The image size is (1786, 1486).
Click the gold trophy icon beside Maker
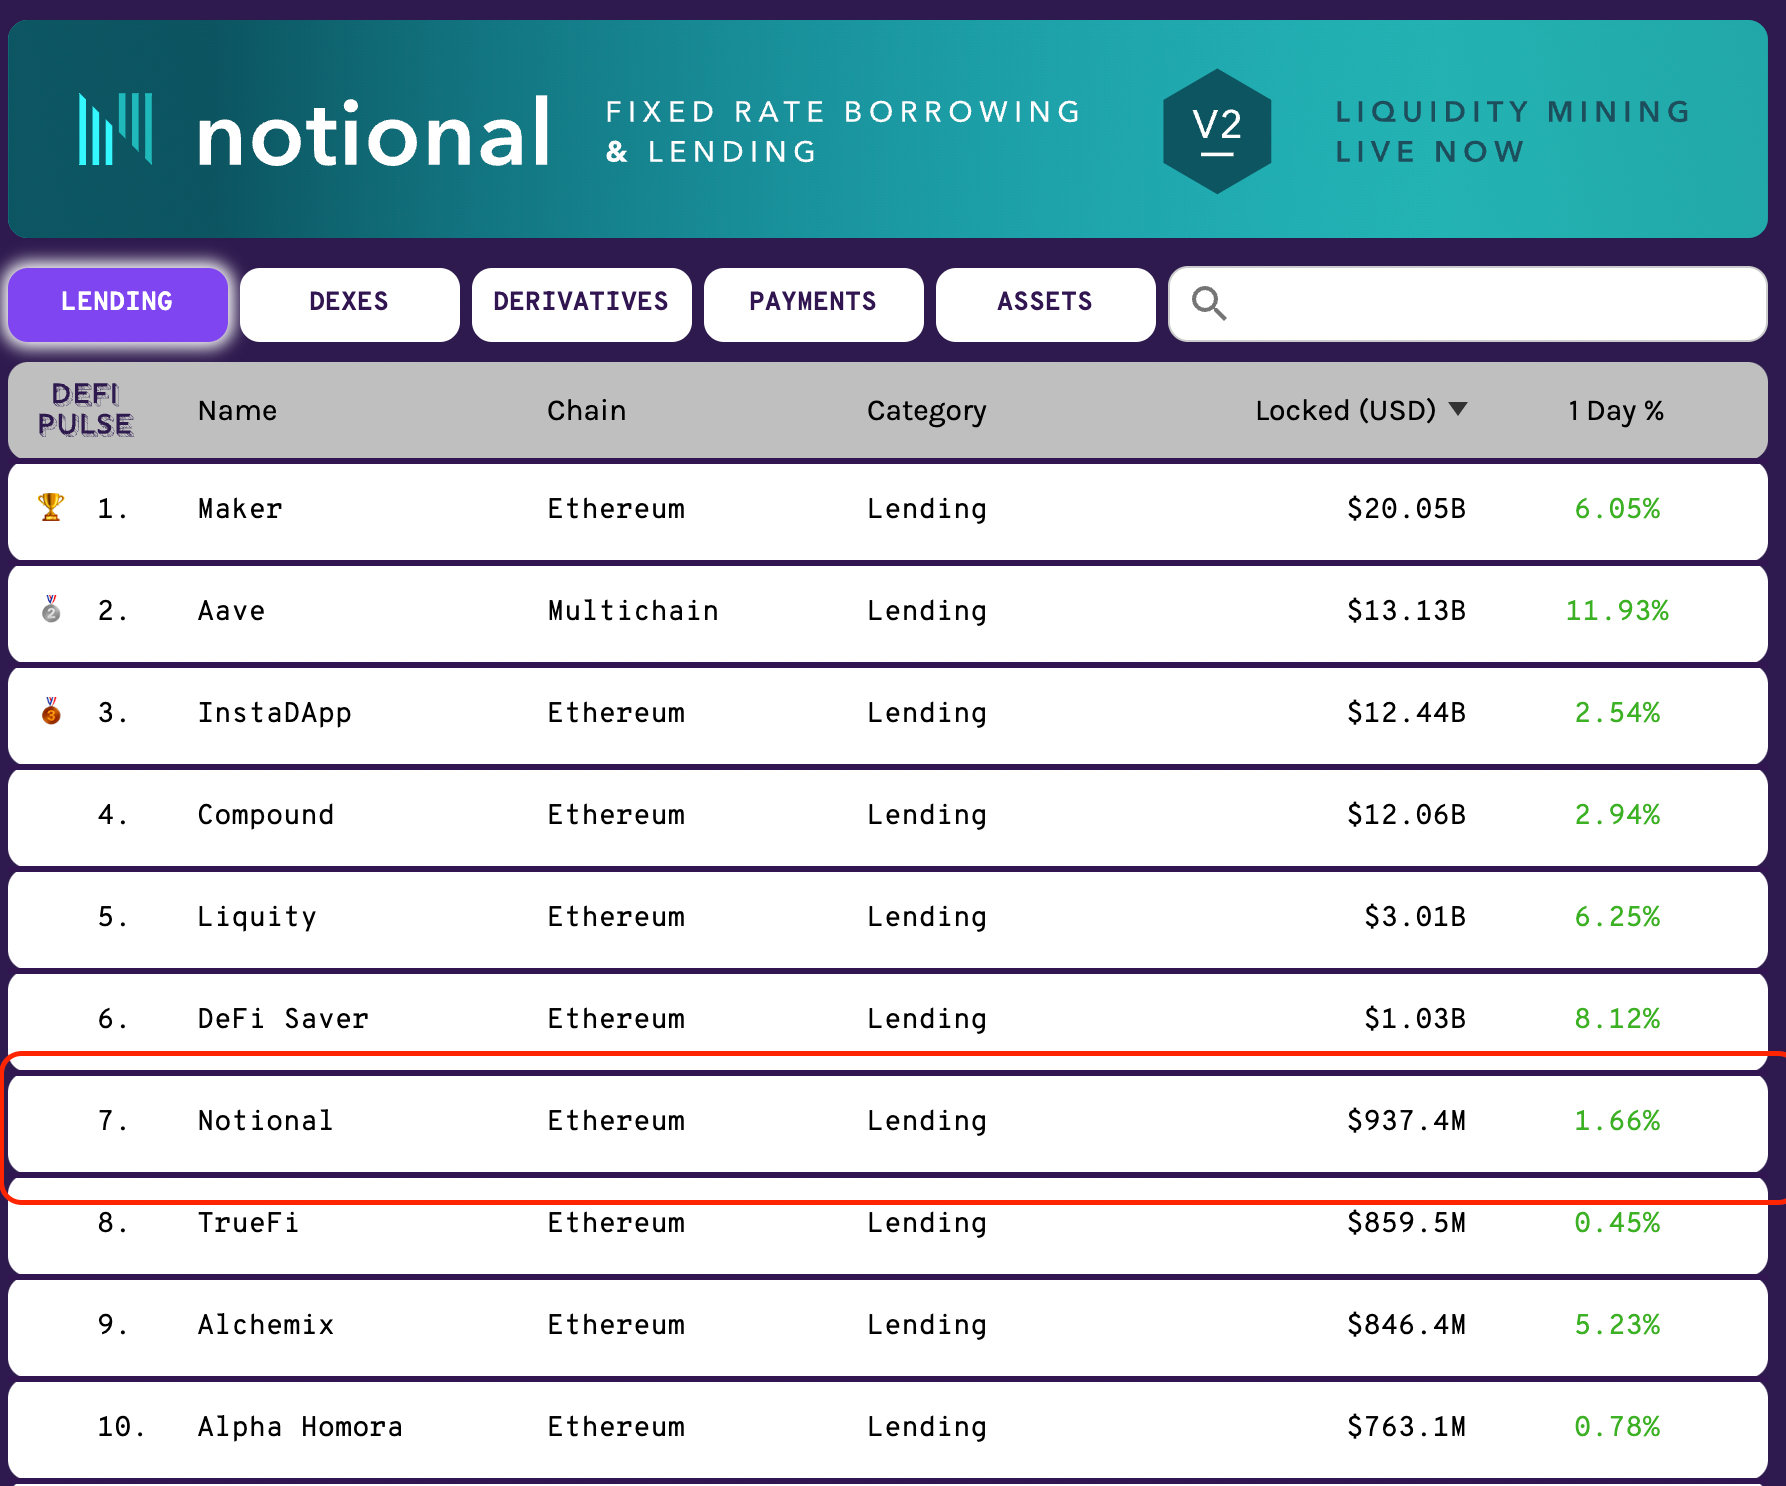(51, 507)
